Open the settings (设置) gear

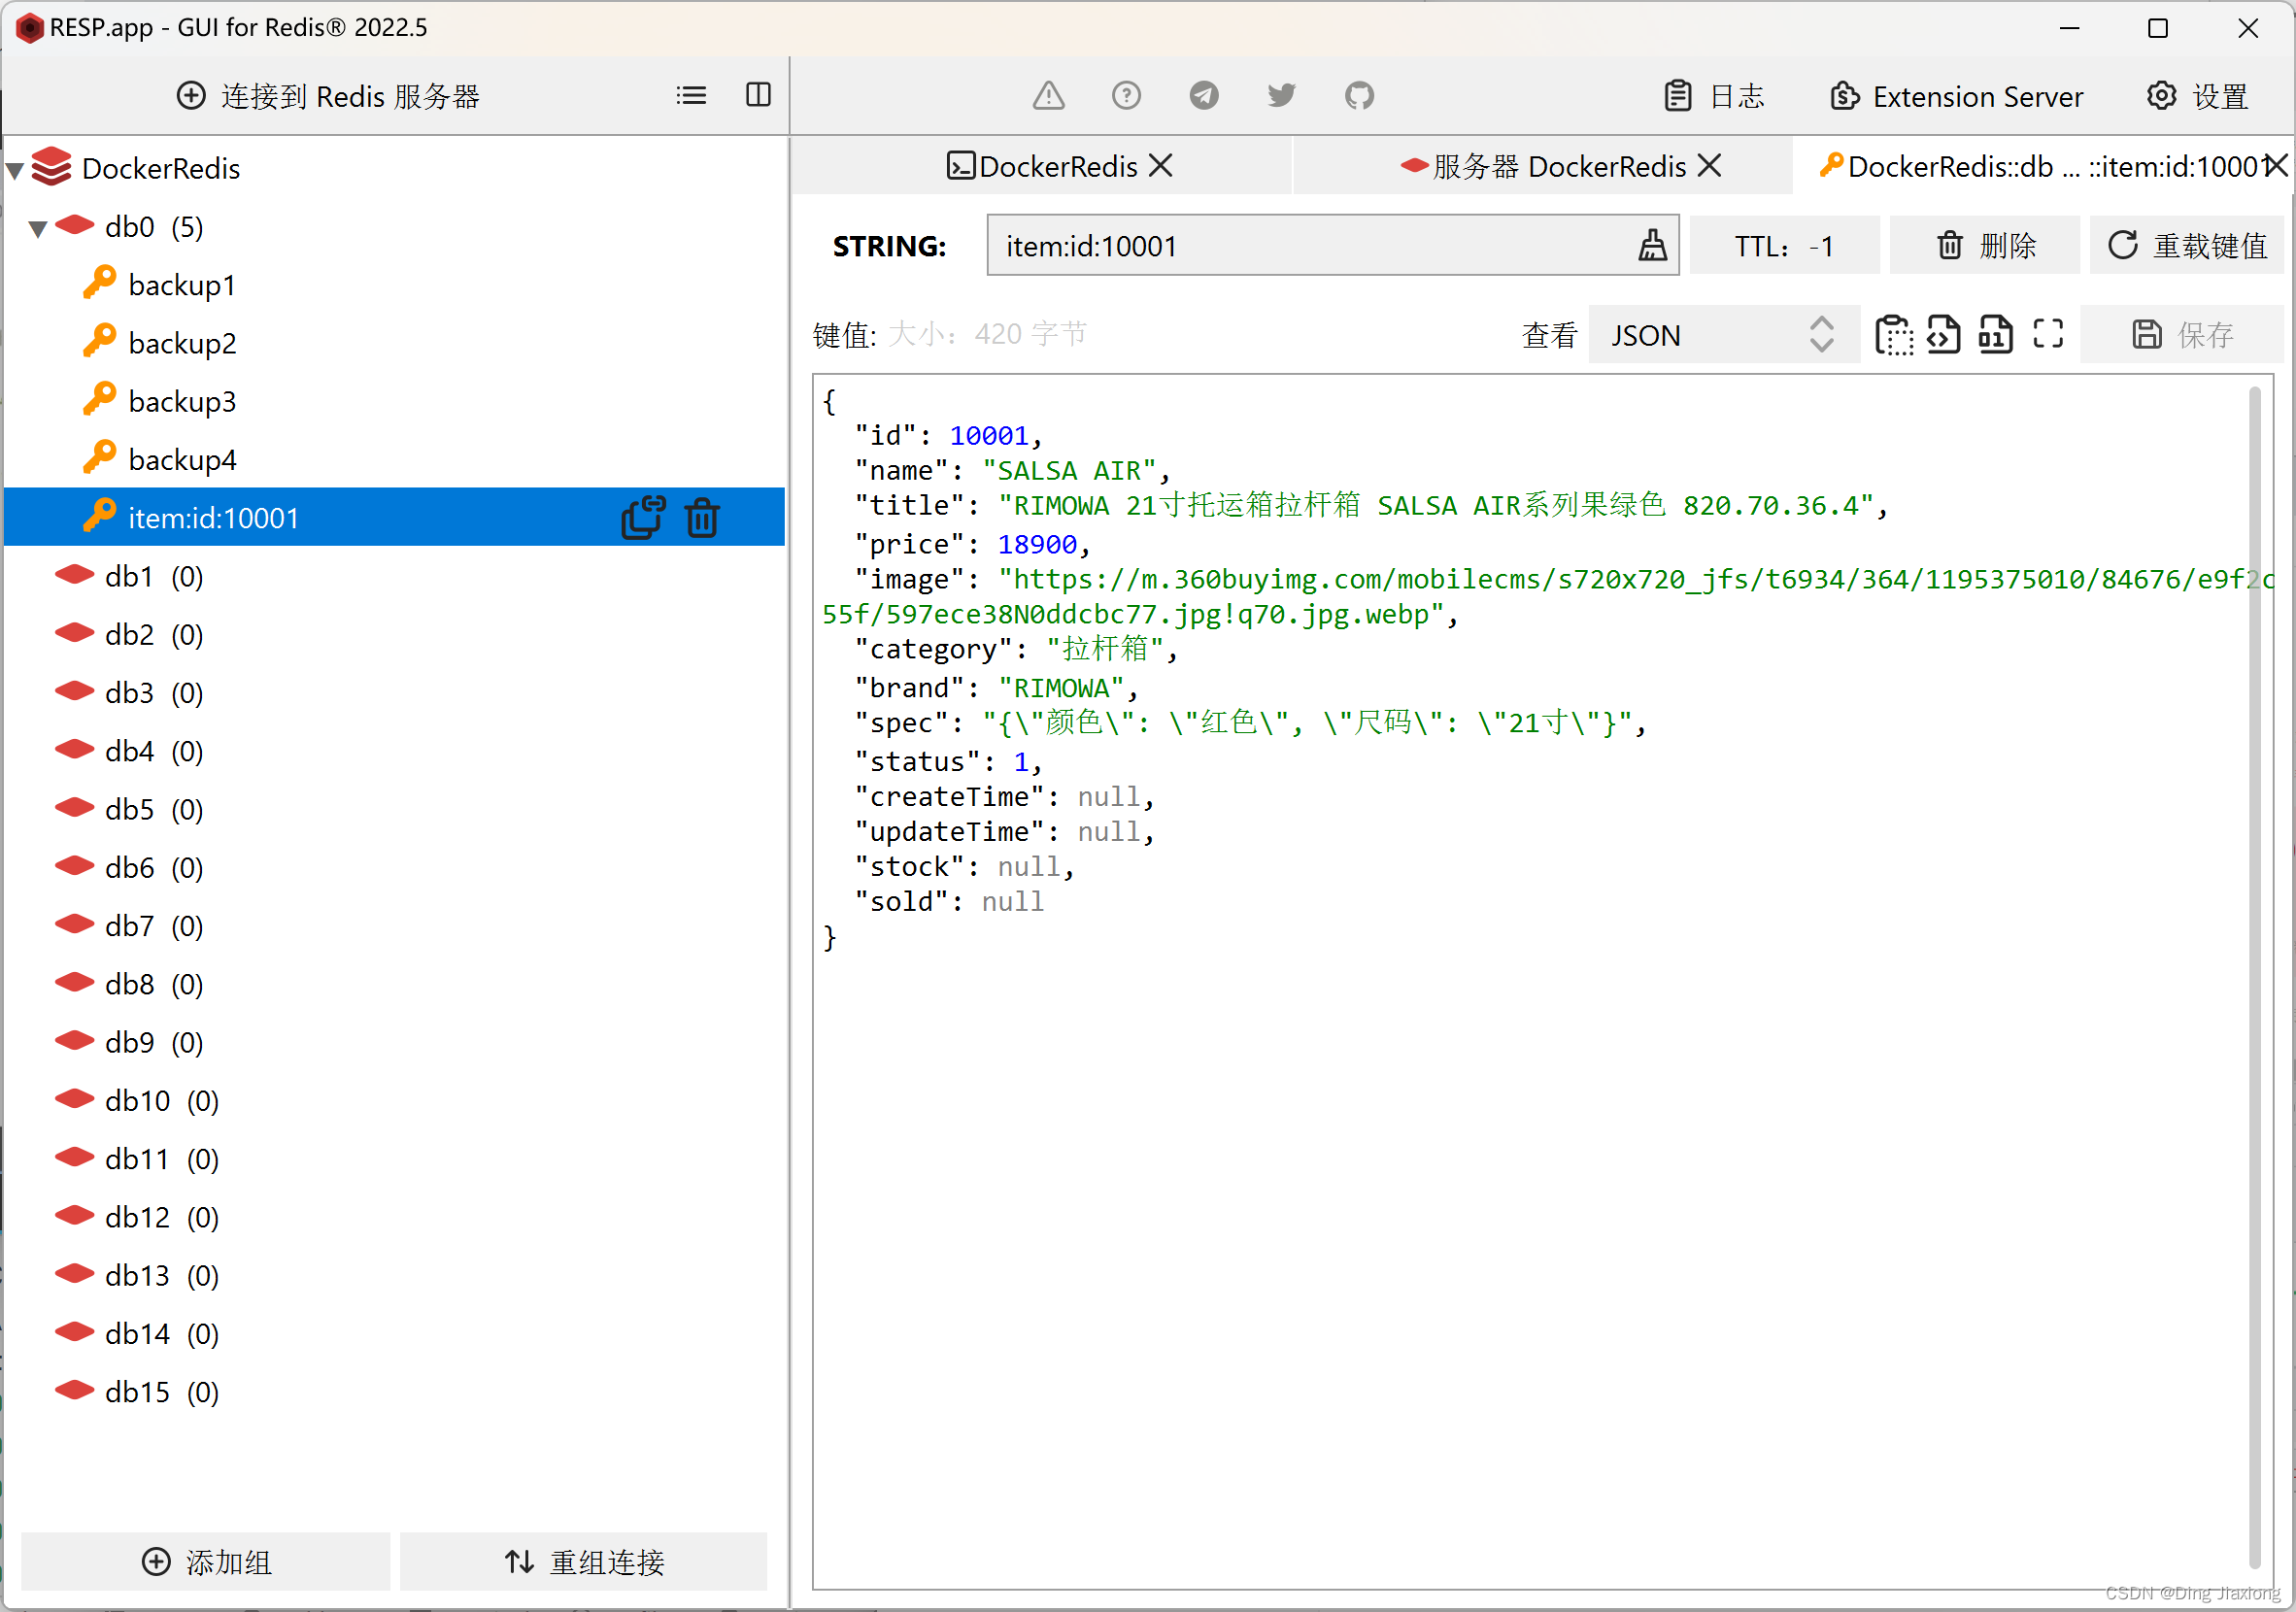tap(2197, 96)
